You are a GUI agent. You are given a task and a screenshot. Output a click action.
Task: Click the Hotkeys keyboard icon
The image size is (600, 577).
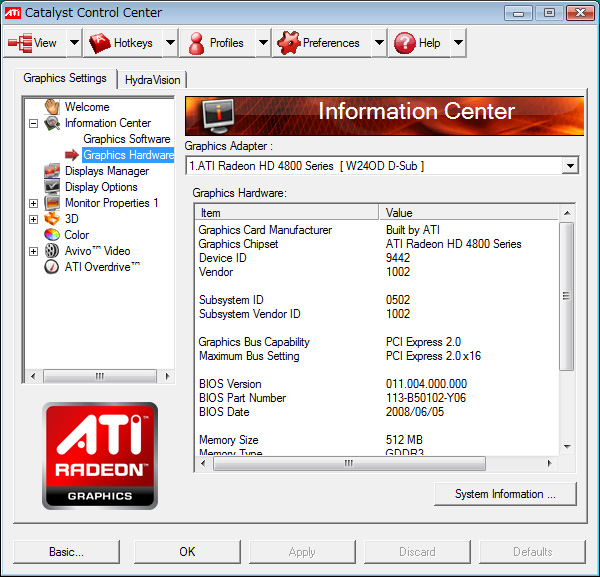coord(99,43)
